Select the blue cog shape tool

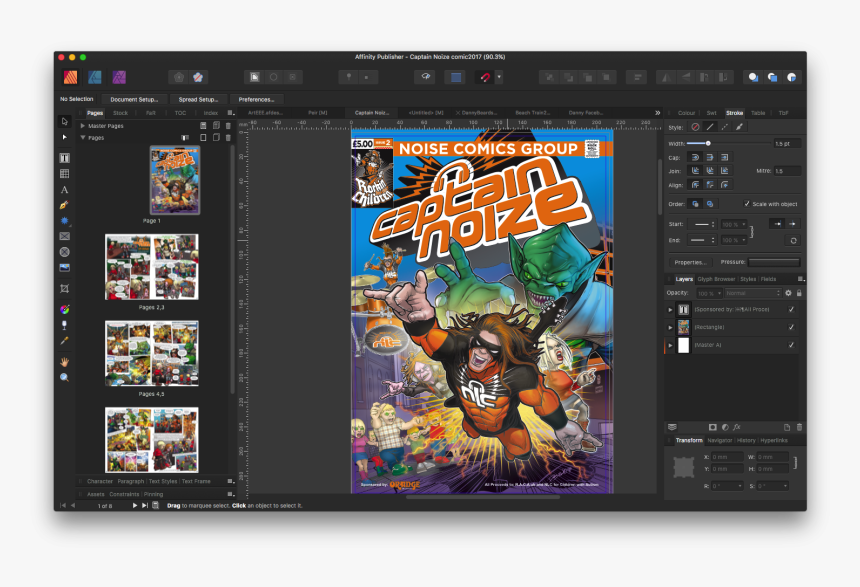pyautogui.click(x=64, y=221)
